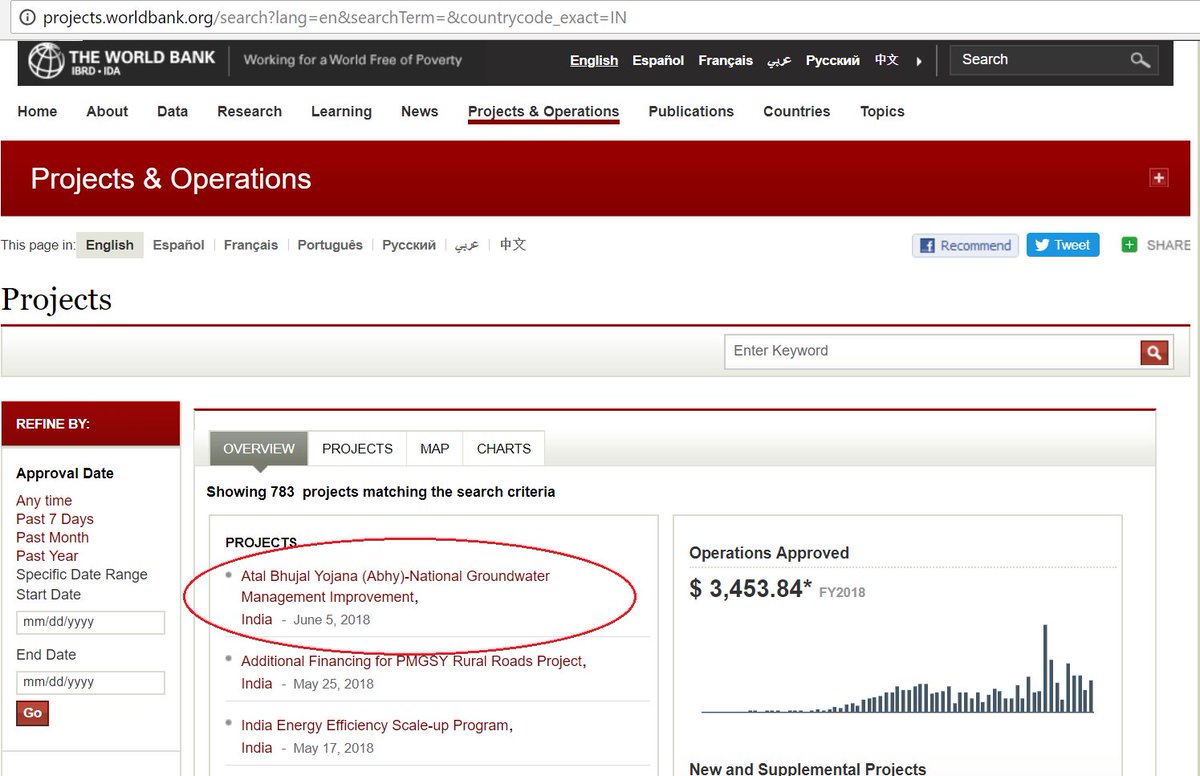The image size is (1200, 776).
Task: Select 中文 in 'This page in' row
Action: 513,245
